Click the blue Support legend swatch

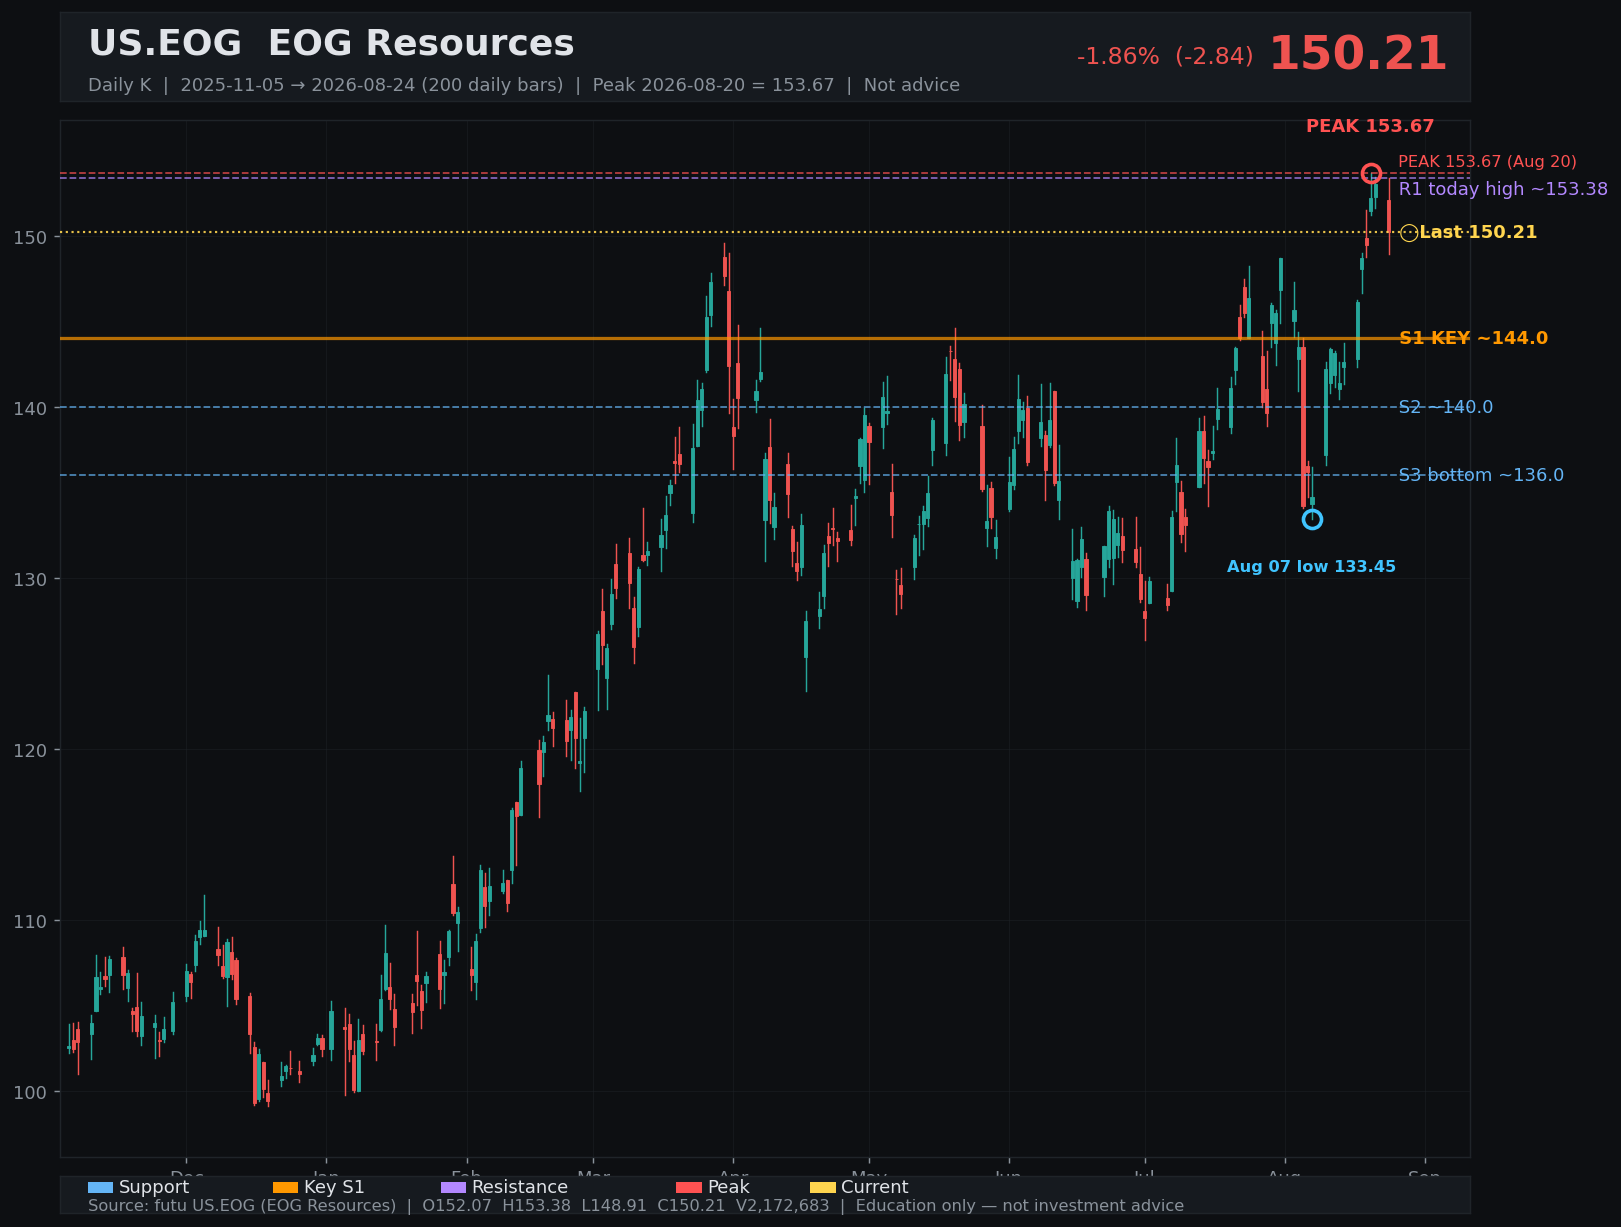coord(100,1188)
